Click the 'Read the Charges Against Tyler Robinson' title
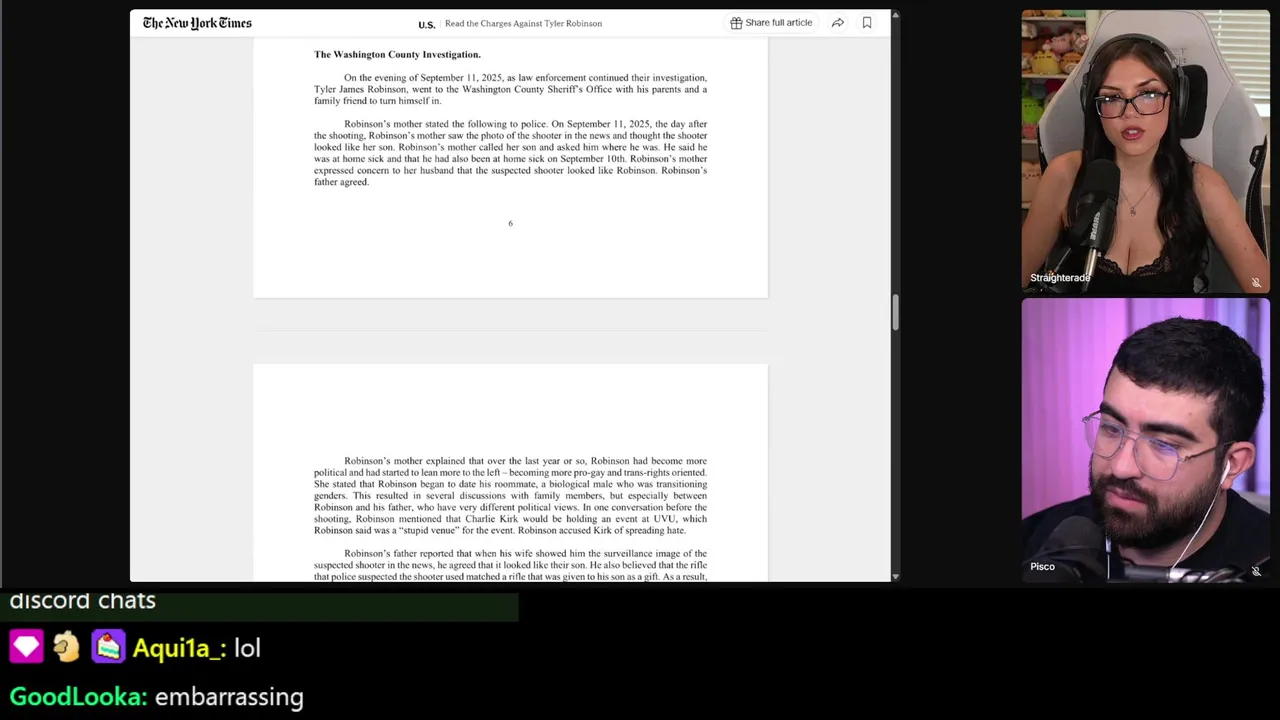The height and width of the screenshot is (720, 1280). tap(523, 24)
